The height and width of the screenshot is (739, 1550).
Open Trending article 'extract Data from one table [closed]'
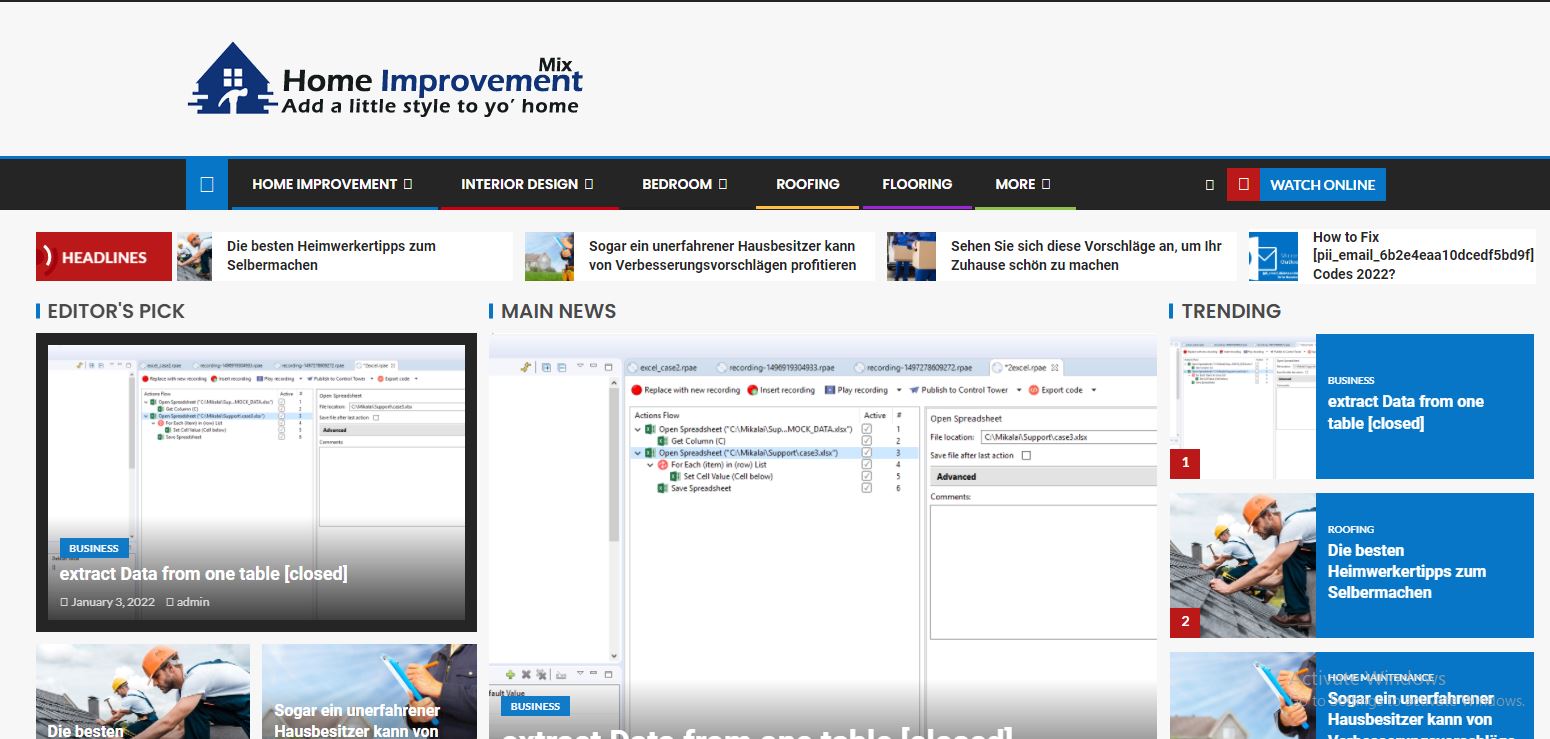1406,412
